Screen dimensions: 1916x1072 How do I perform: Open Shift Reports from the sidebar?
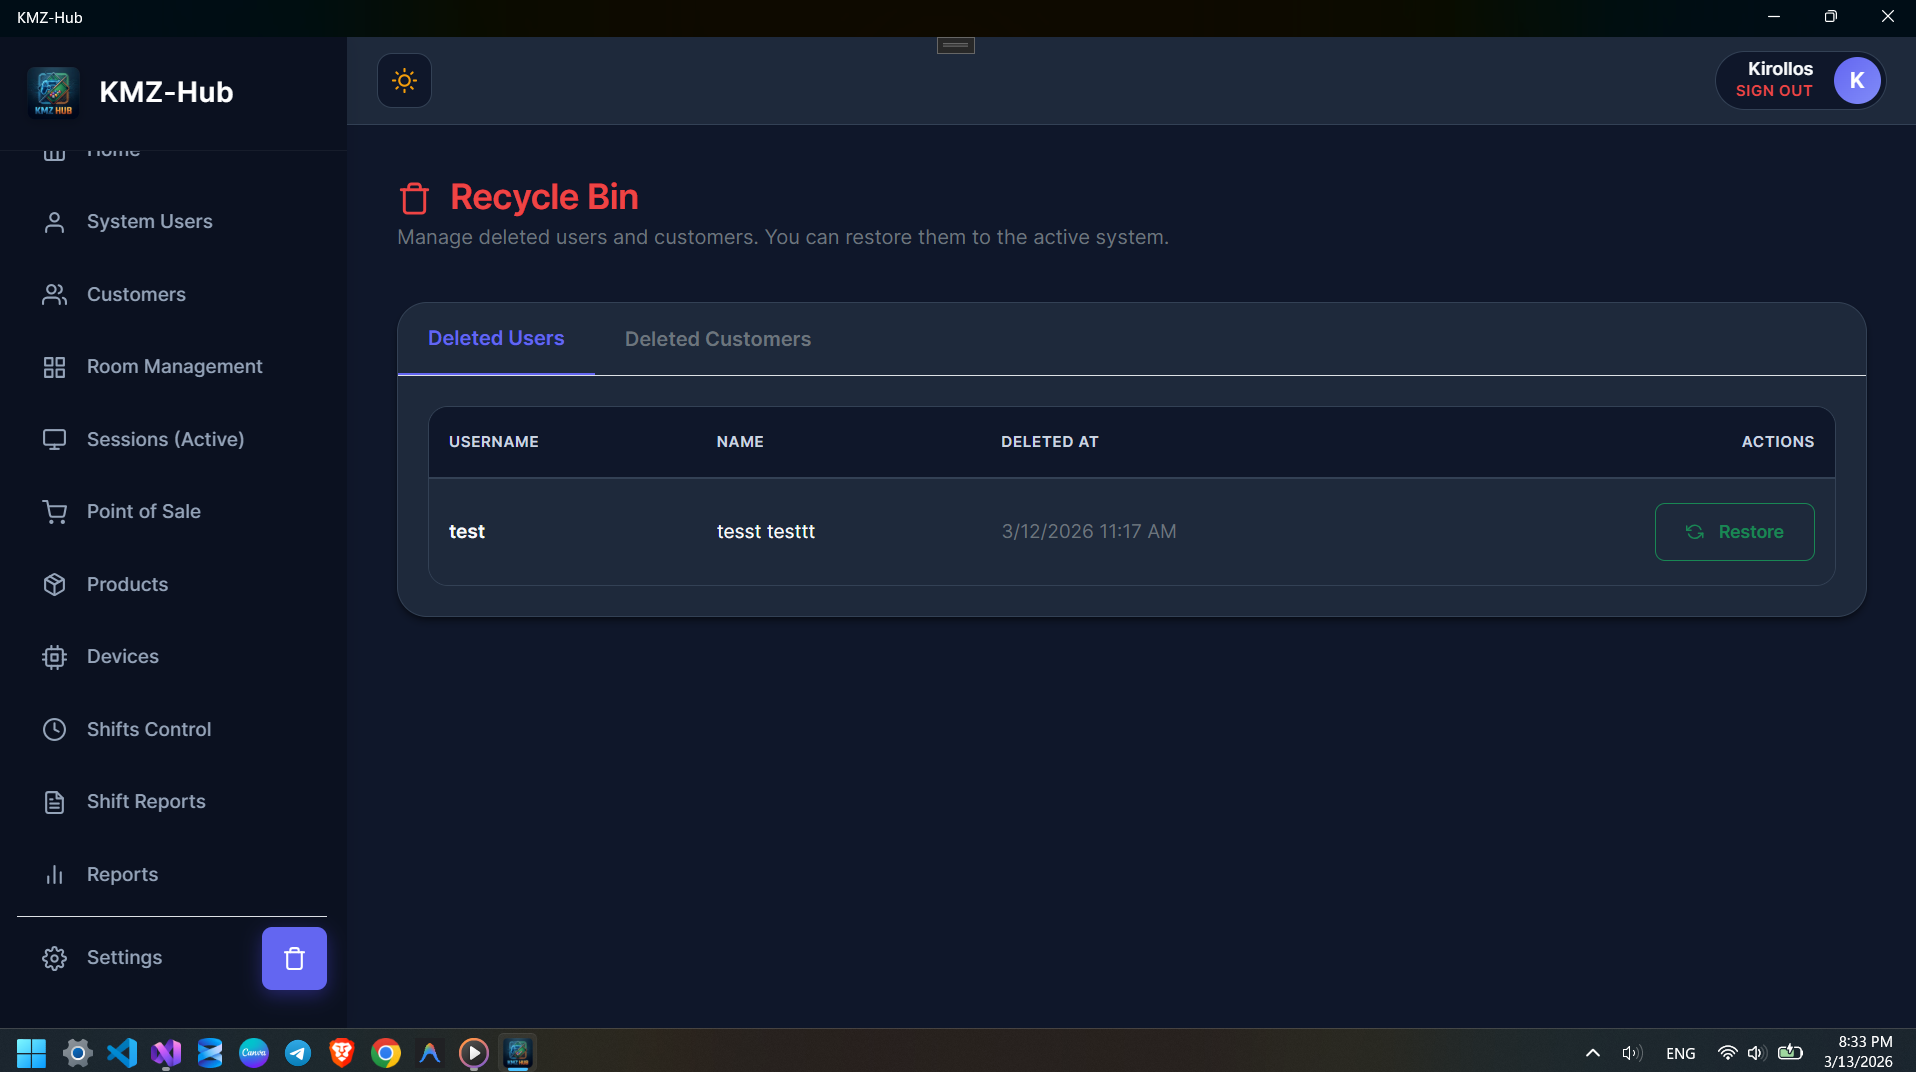(145, 801)
